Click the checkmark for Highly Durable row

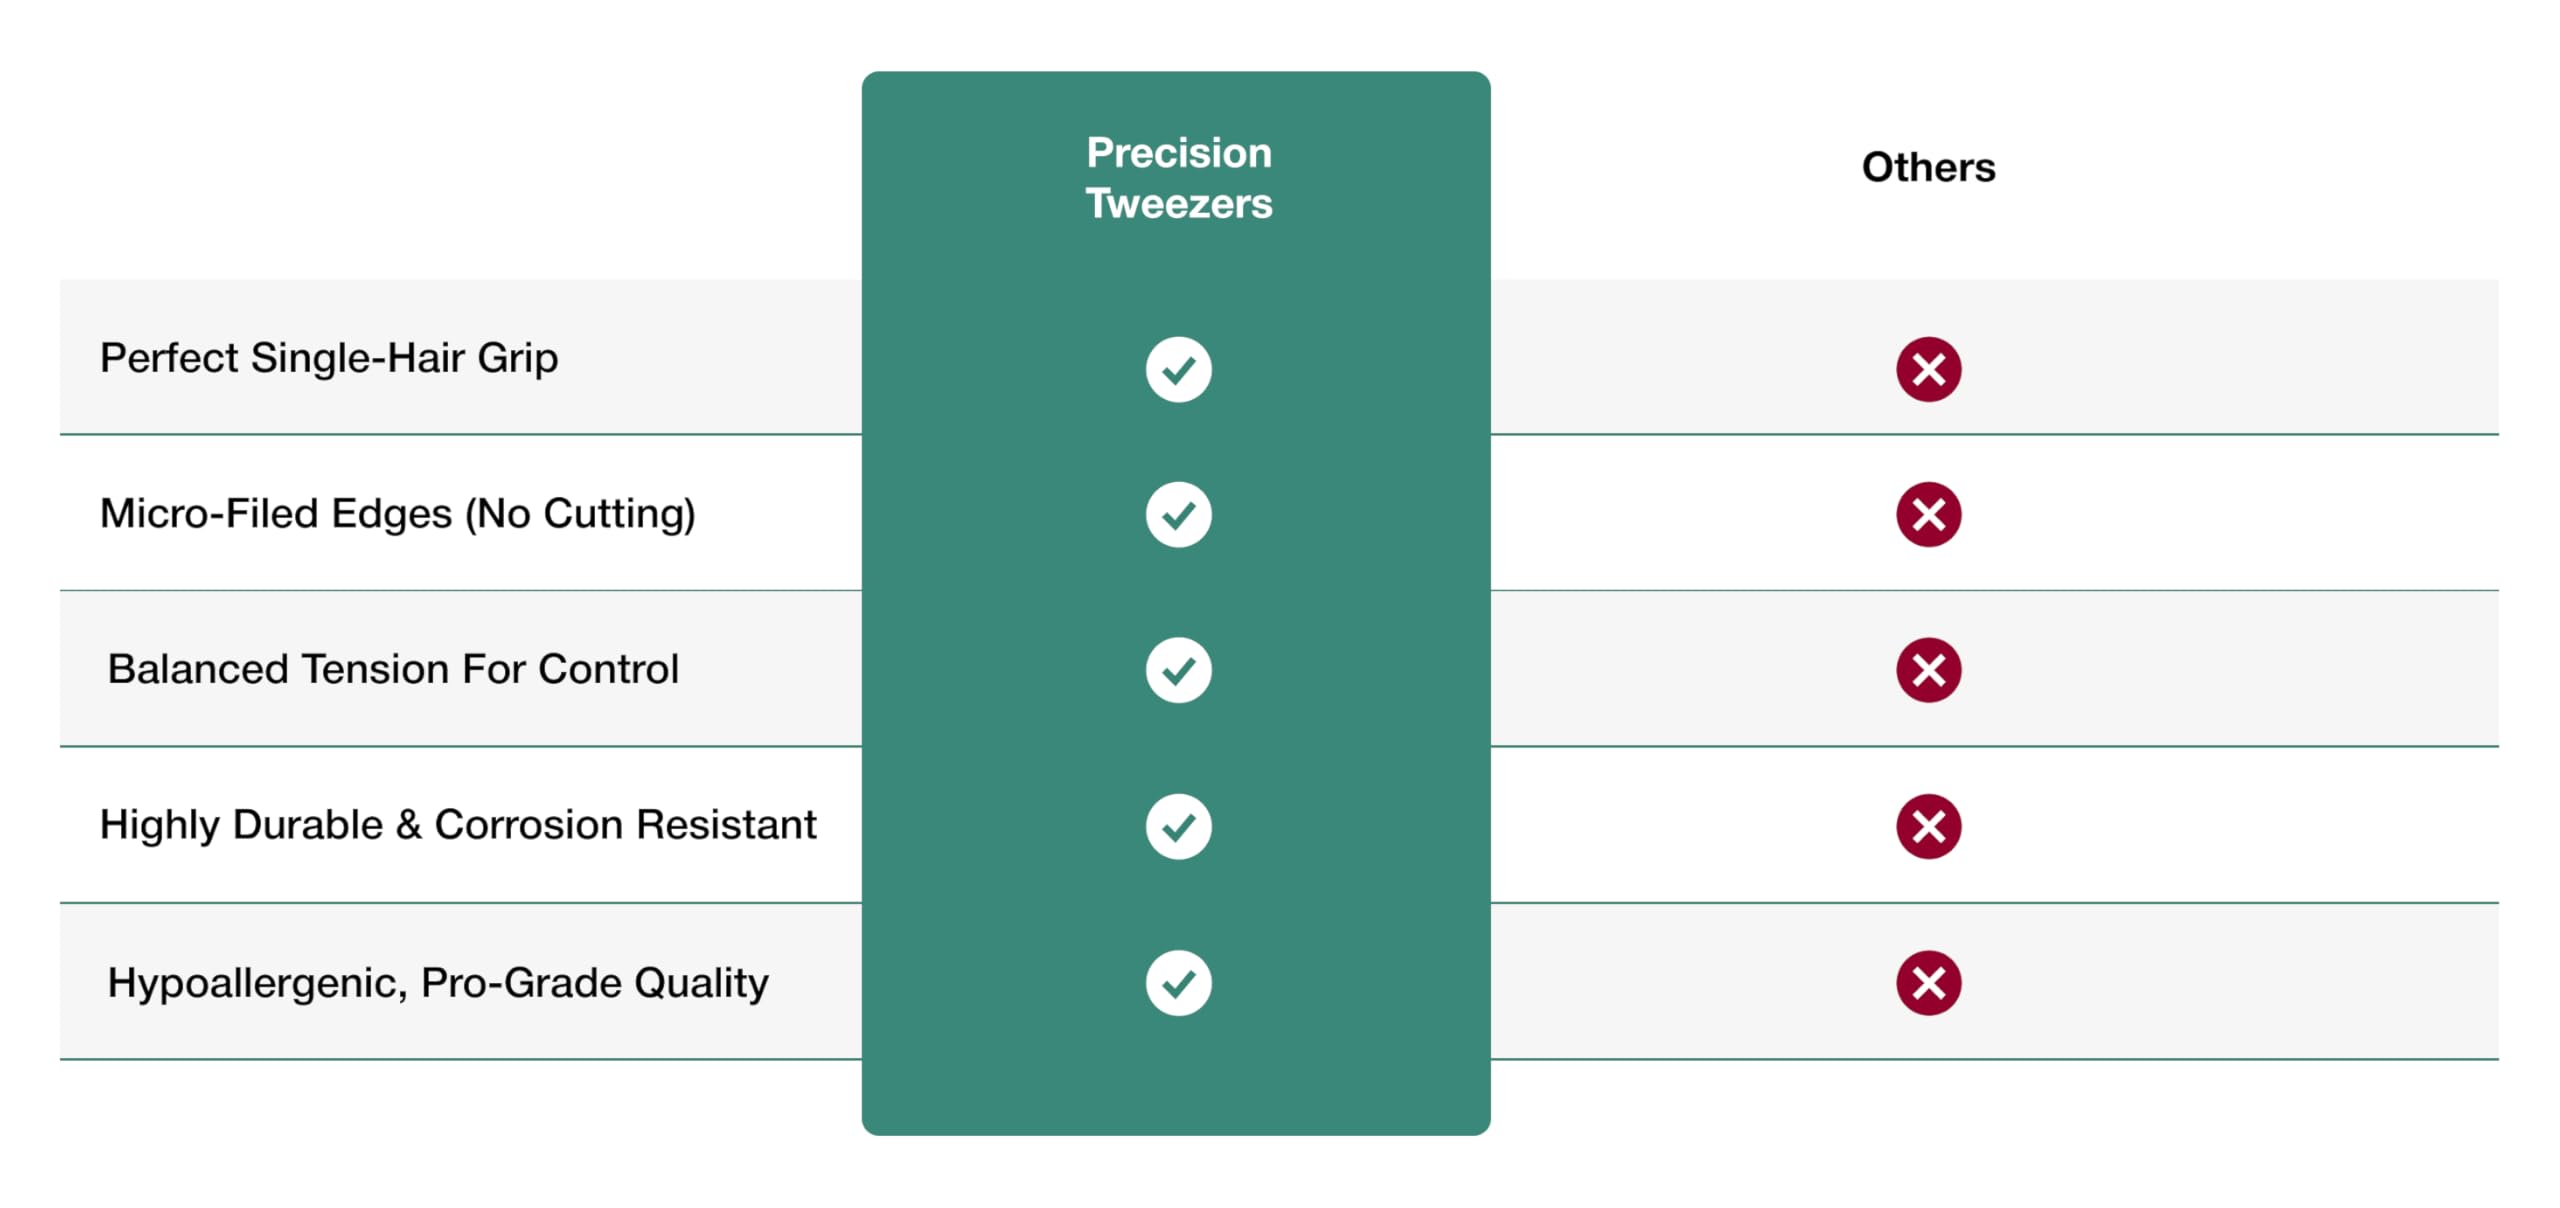tap(1178, 826)
